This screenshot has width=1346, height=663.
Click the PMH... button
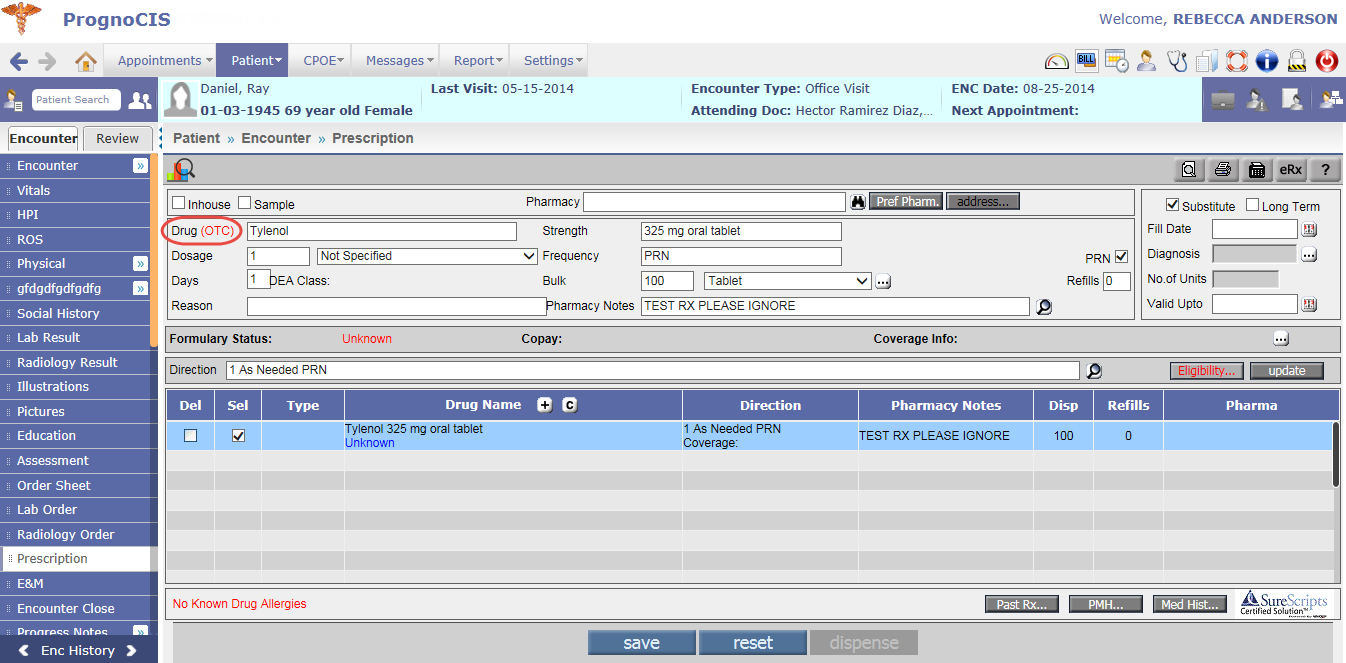click(x=1106, y=604)
